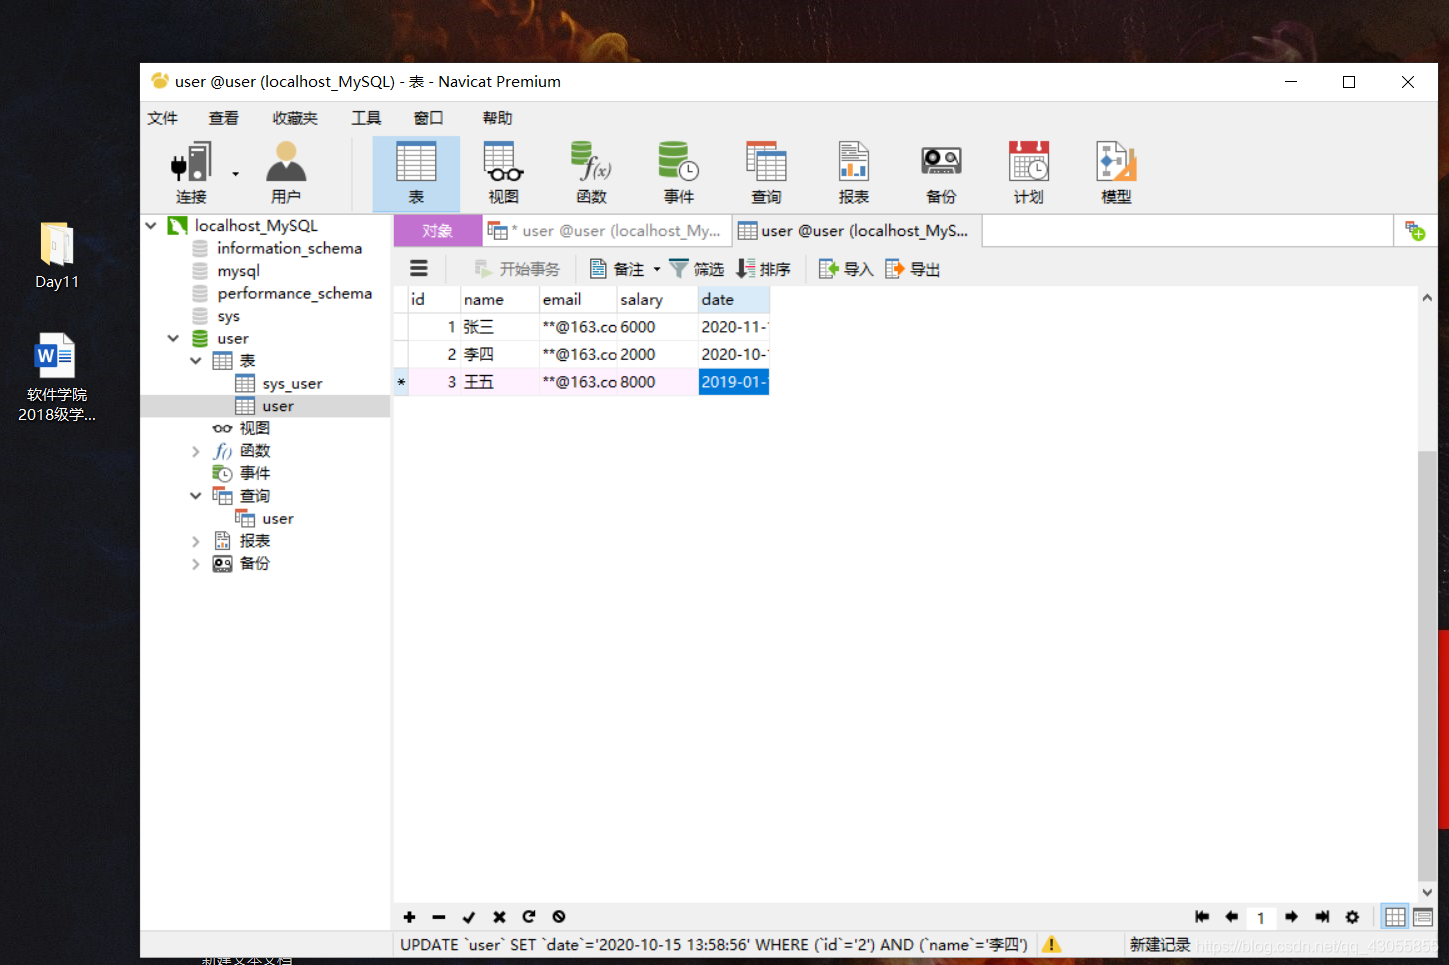Viewport: 1449px width, 965px height.
Task: Click the 排序 sort button
Action: click(764, 269)
